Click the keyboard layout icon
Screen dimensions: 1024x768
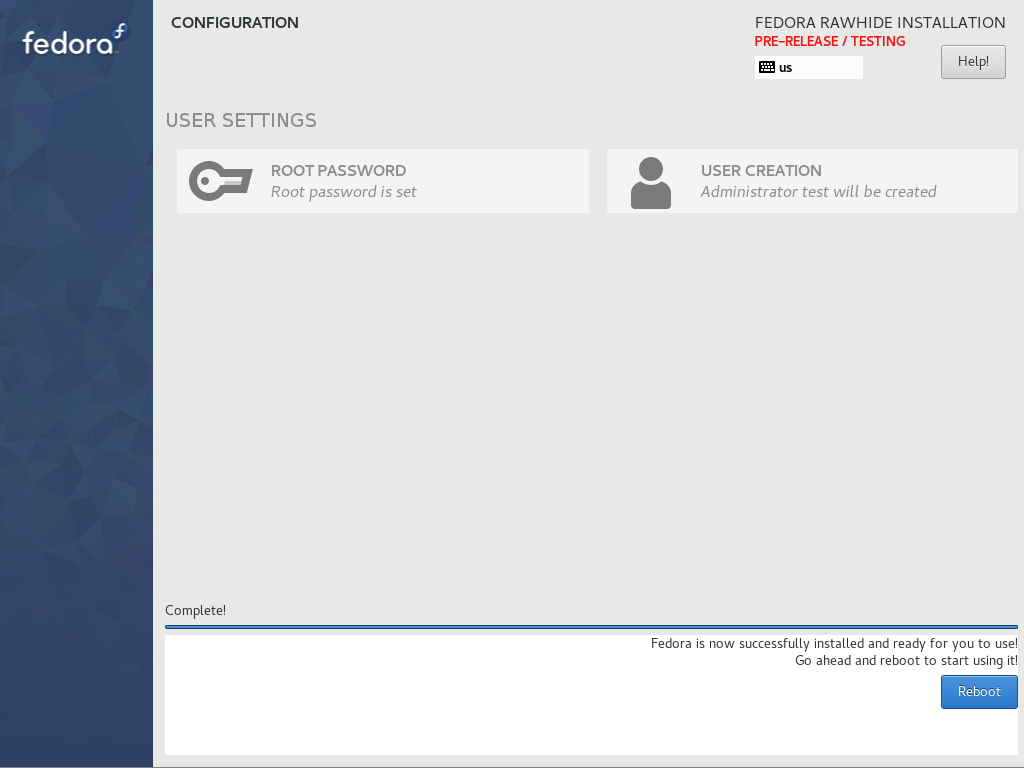point(767,67)
